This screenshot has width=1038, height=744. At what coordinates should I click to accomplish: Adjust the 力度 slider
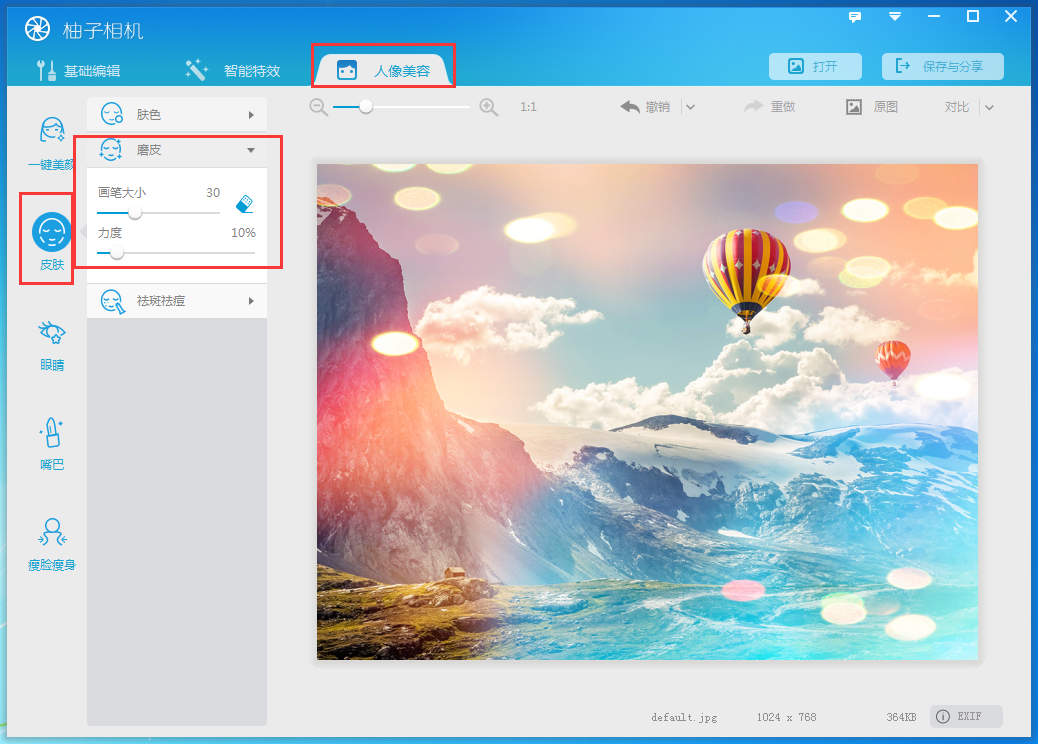117,253
